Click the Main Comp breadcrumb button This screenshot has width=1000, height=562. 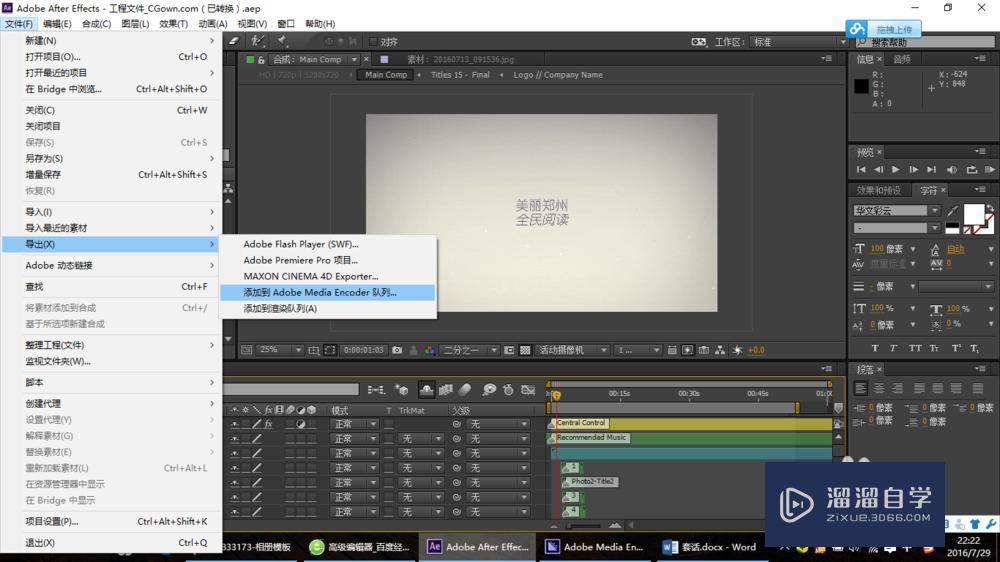[x=386, y=75]
